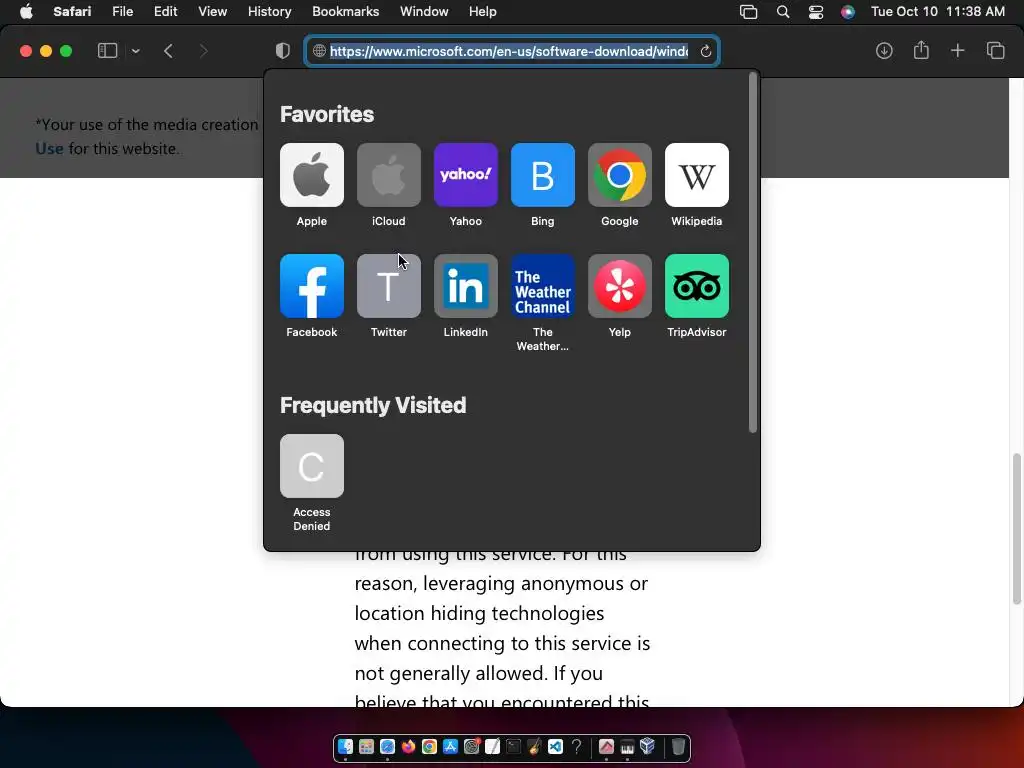Open the History menu
The width and height of the screenshot is (1024, 768).
269,12
